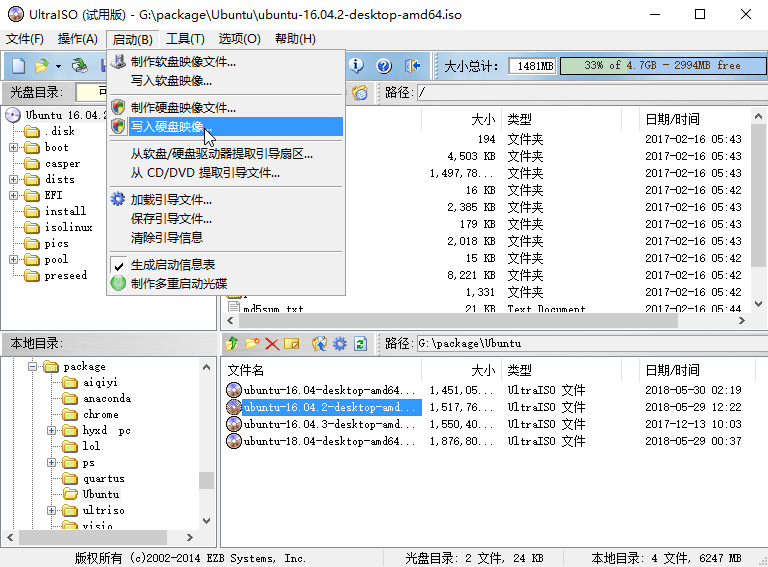The height and width of the screenshot is (567, 768).
Task: Click the ubuntu-16.04.3-desktop-amd file disc icon
Action: coord(234,424)
